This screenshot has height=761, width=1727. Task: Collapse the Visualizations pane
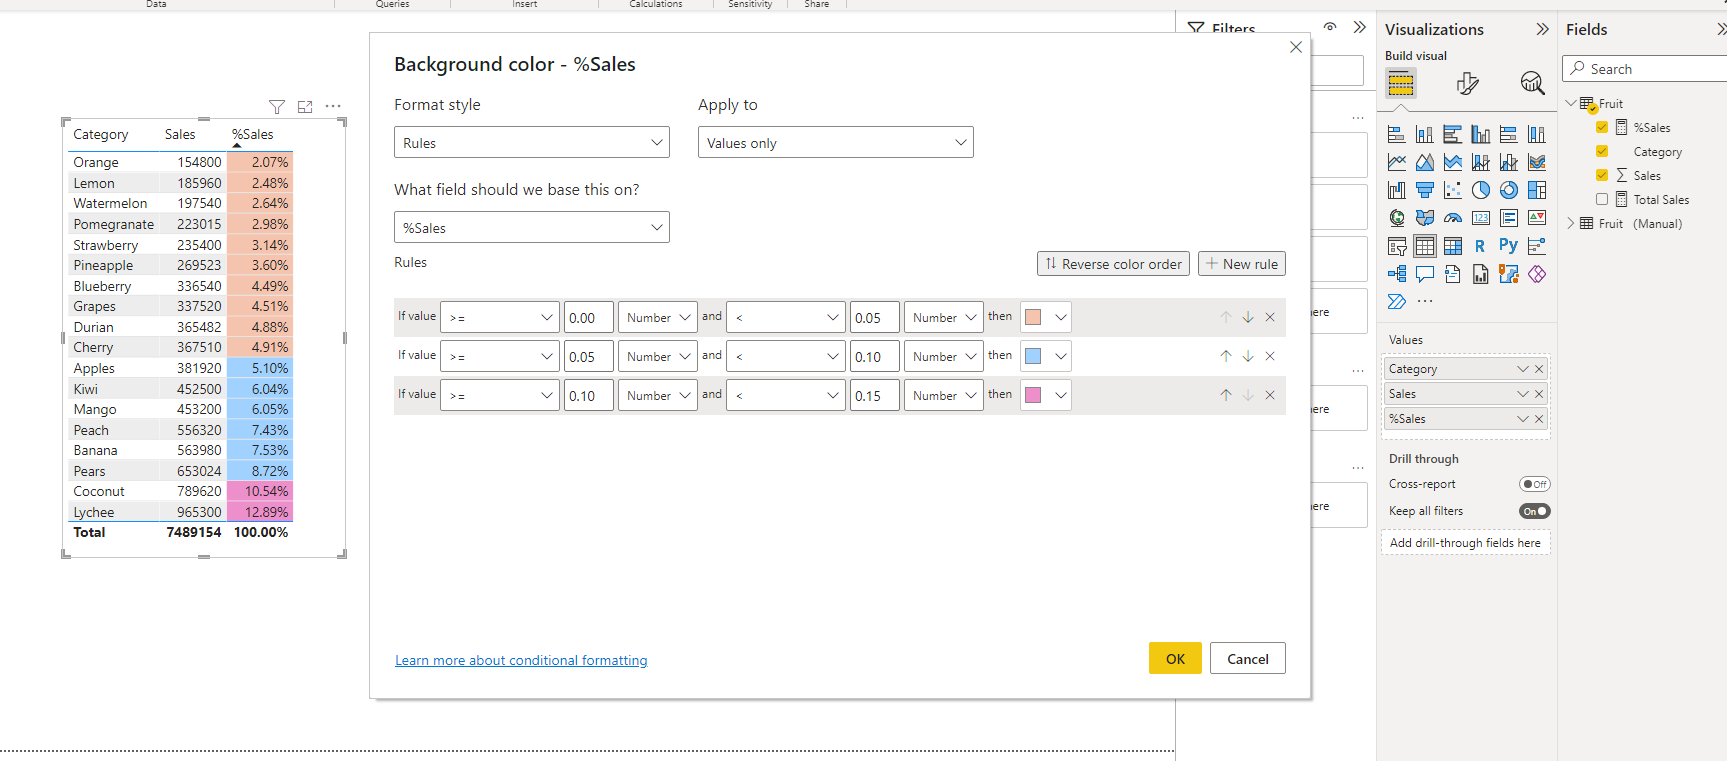1542,29
